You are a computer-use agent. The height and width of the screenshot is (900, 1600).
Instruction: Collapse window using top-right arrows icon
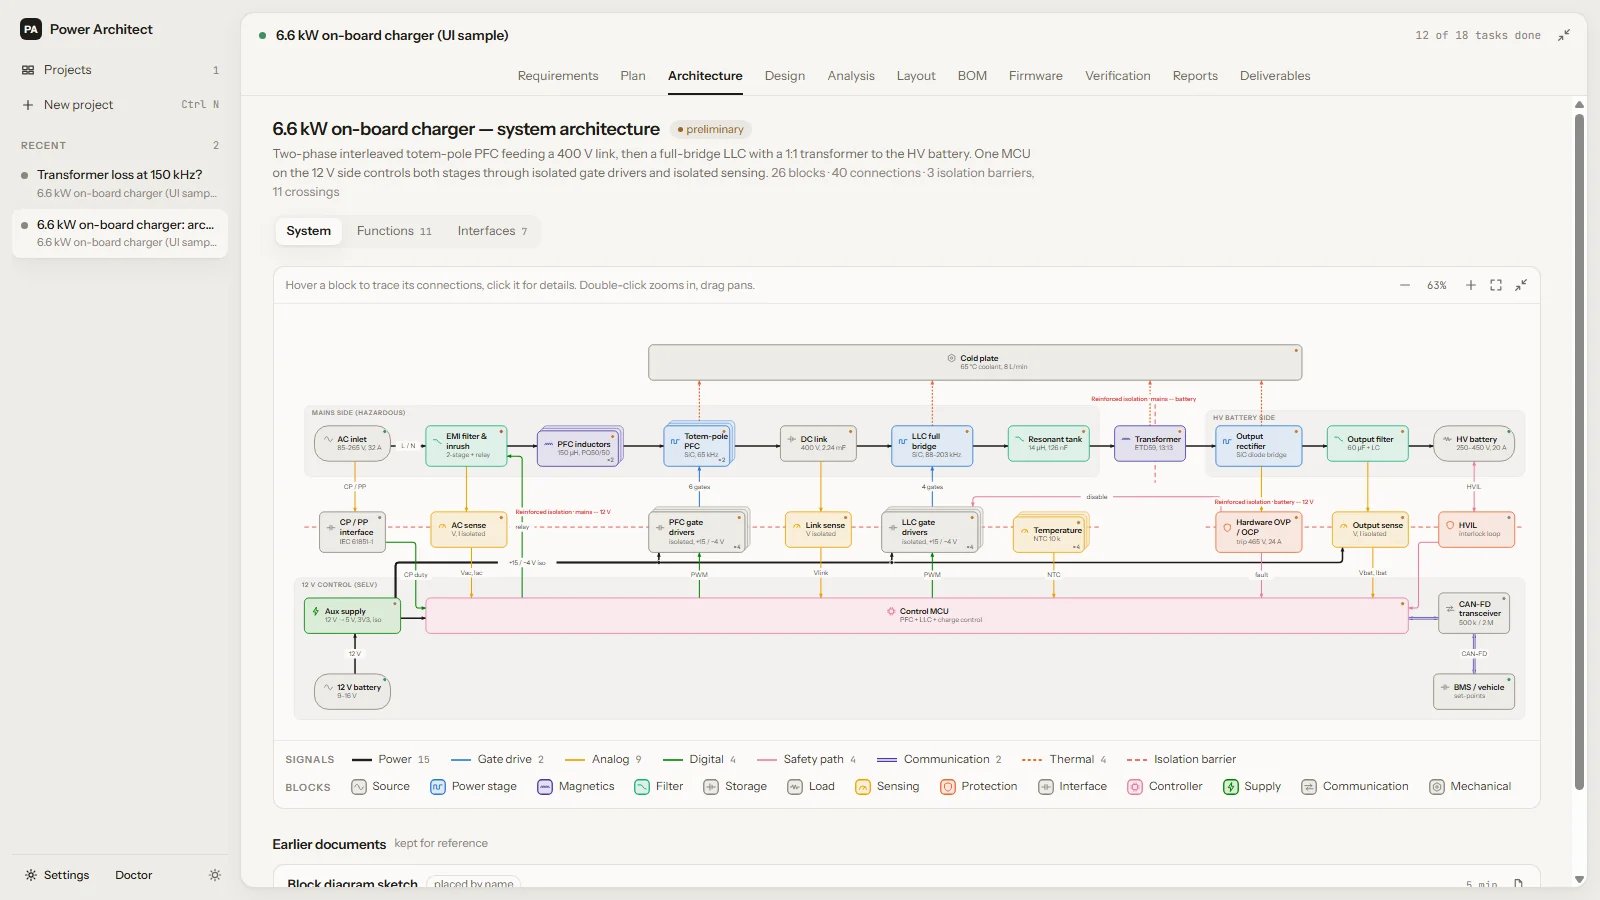pyautogui.click(x=1564, y=35)
